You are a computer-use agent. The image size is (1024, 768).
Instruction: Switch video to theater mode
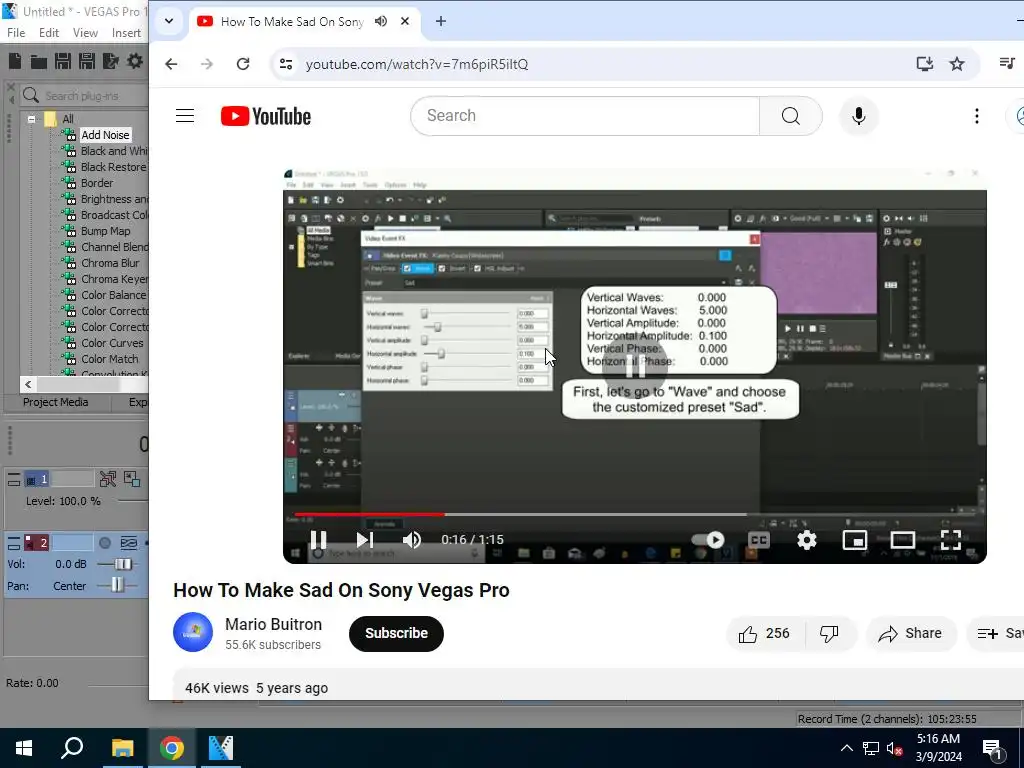tap(903, 540)
